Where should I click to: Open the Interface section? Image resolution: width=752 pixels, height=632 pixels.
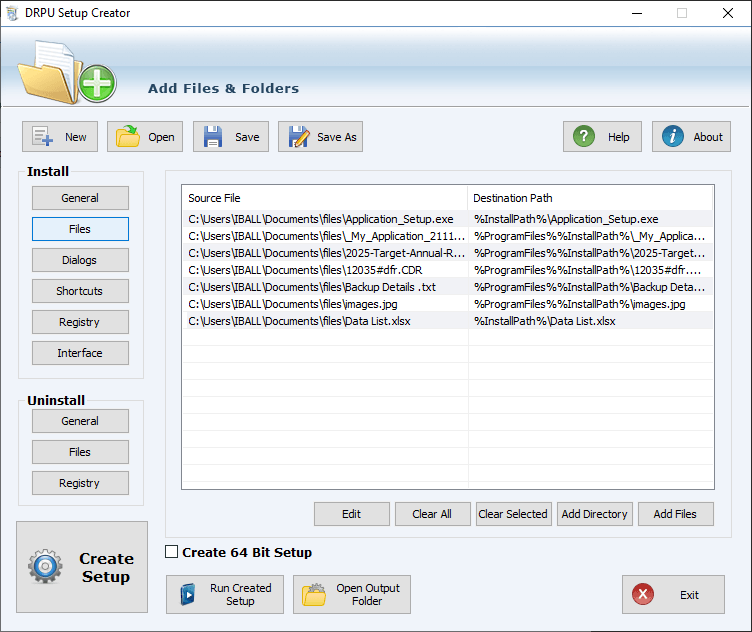pyautogui.click(x=80, y=353)
